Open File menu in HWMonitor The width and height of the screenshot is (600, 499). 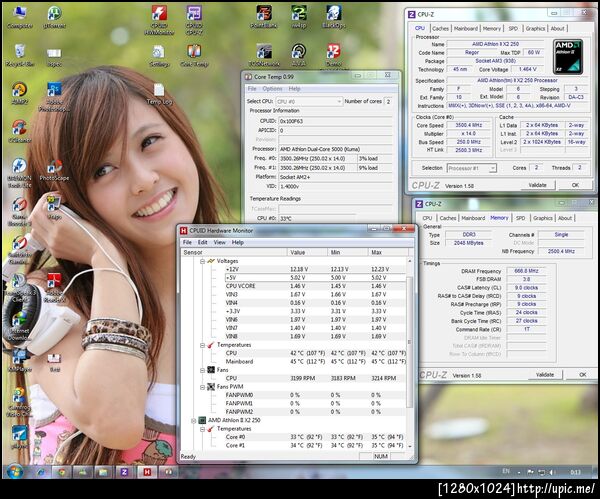tap(187, 242)
